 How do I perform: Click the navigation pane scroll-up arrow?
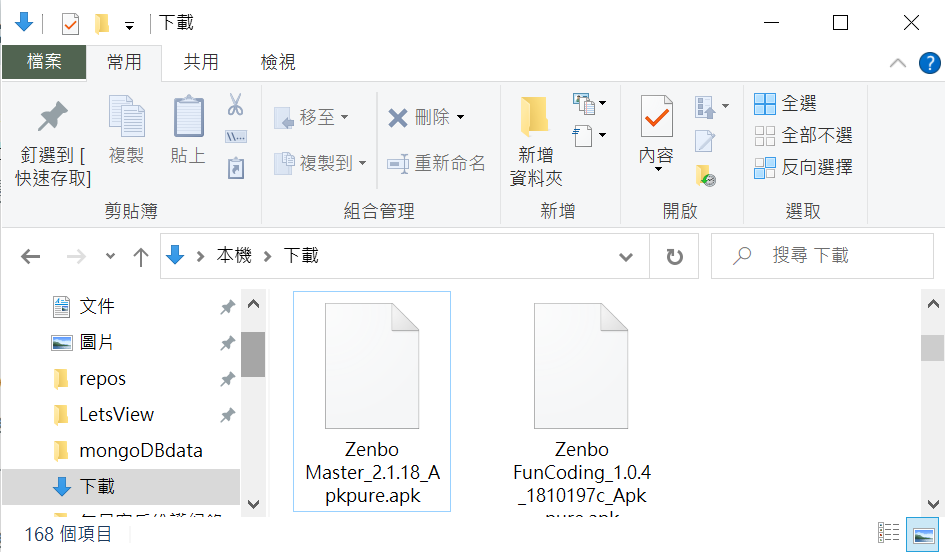pos(253,304)
